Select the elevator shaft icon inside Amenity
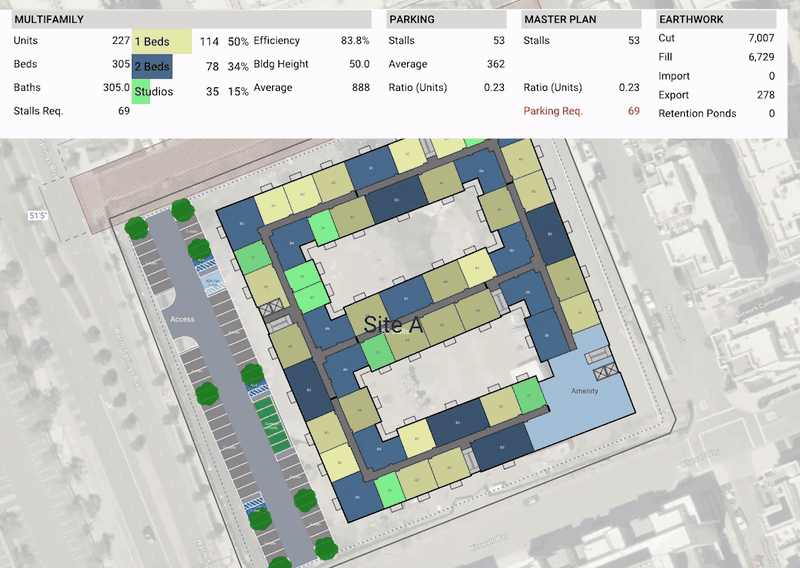The width and height of the screenshot is (800, 568). pyautogui.click(x=606, y=372)
